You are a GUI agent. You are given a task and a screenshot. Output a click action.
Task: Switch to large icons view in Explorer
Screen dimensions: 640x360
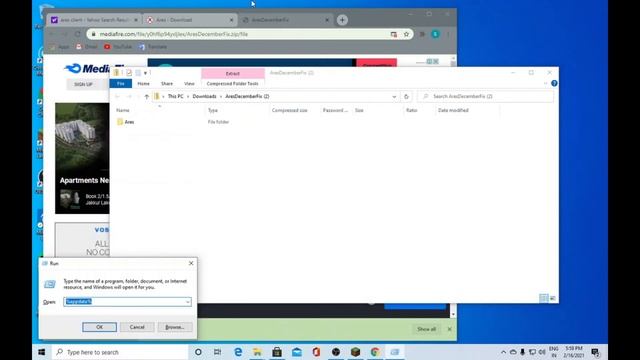(553, 298)
